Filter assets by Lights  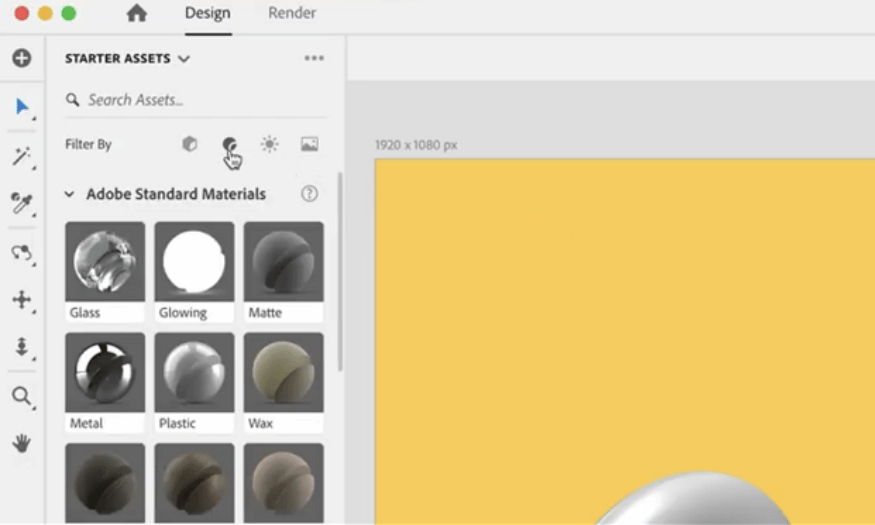tap(270, 144)
